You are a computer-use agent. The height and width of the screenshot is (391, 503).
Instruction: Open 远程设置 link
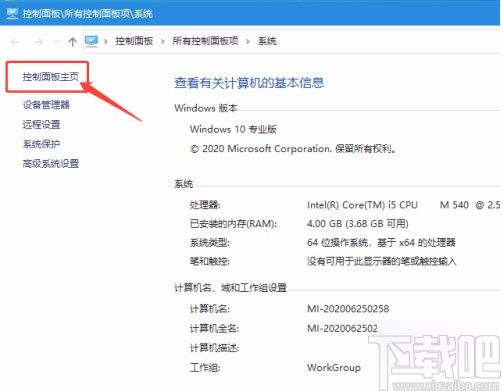41,124
